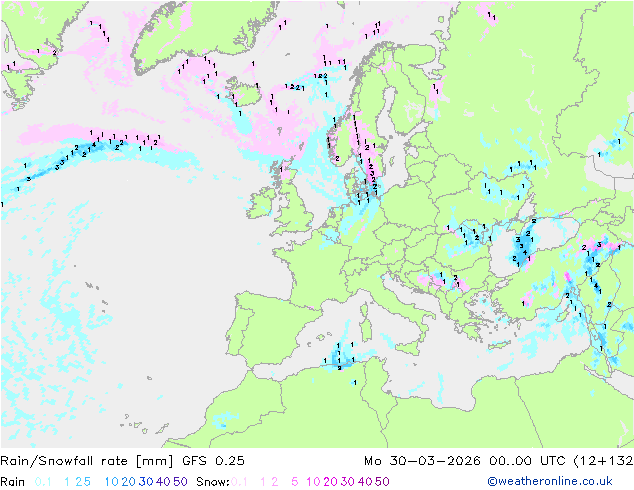Image resolution: width=634 pixels, height=490 pixels.
Task: Select rain legend value 30
Action: (x=146, y=482)
